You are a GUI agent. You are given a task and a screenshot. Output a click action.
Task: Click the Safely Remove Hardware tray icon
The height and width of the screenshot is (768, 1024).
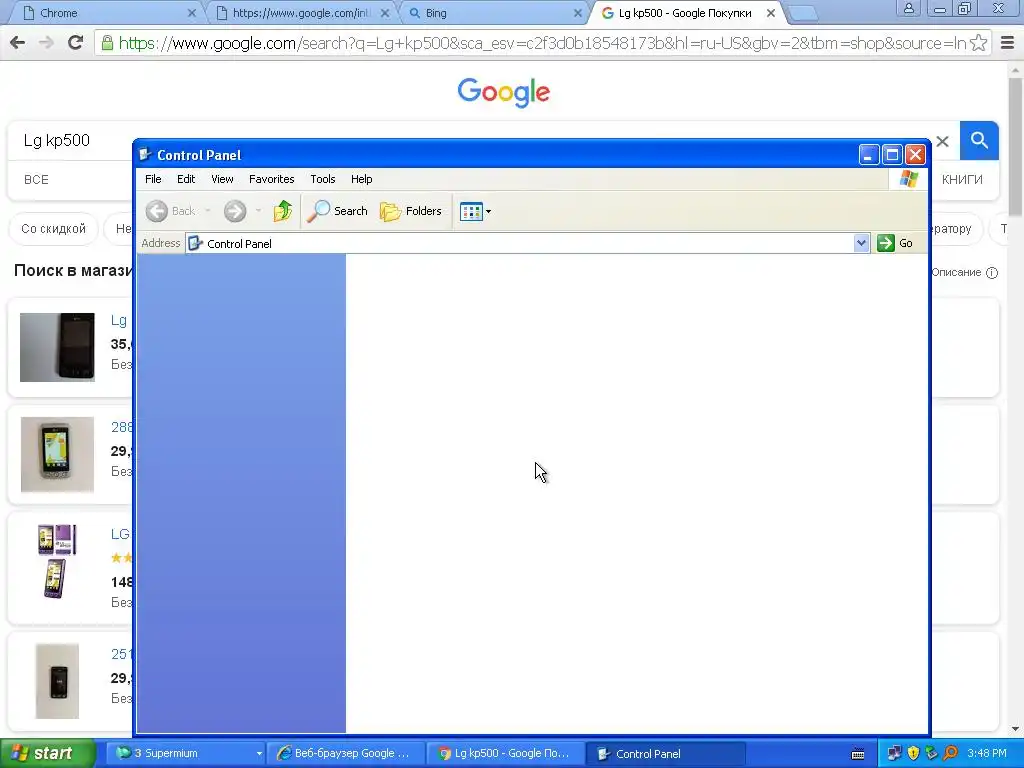pyautogui.click(x=931, y=754)
